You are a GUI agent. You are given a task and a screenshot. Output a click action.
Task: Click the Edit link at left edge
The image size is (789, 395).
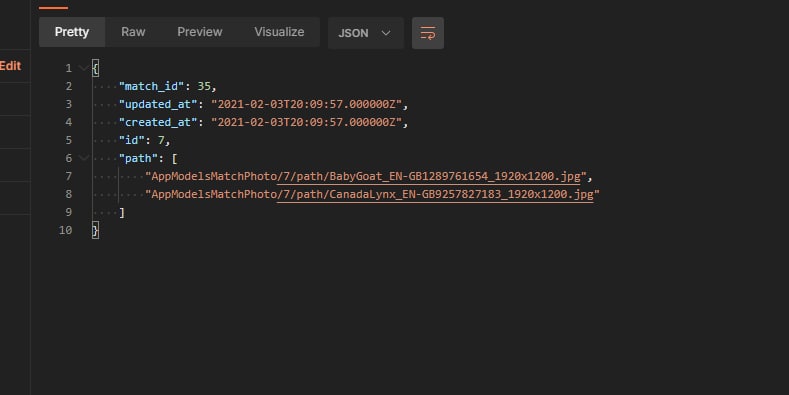[10, 66]
